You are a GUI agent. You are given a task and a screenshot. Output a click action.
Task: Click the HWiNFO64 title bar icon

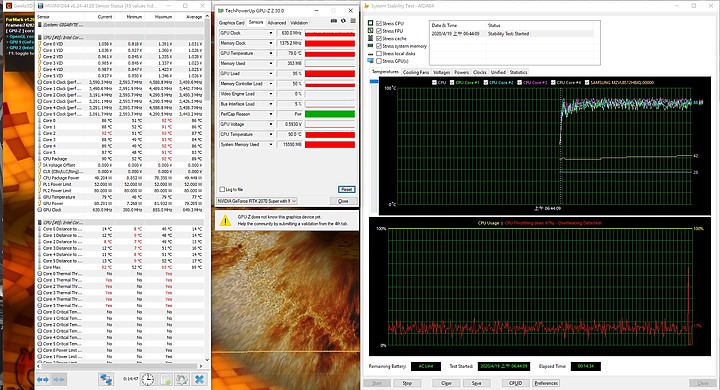pyautogui.click(x=41, y=6)
